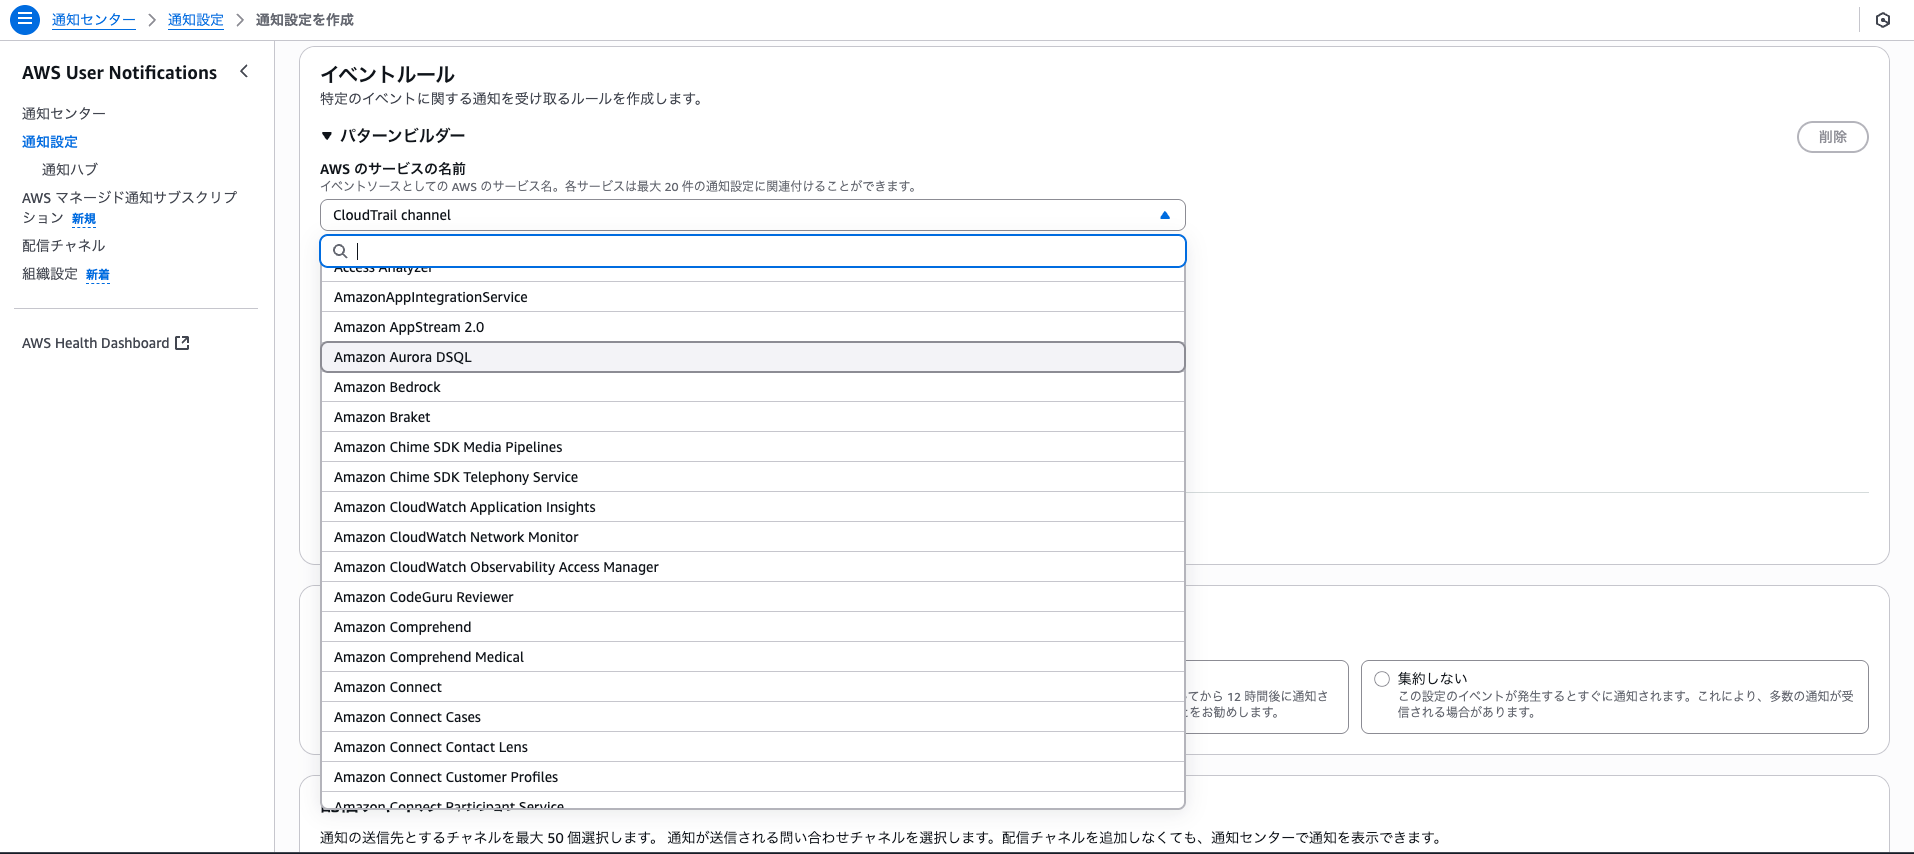The height and width of the screenshot is (854, 1914).
Task: Click the search magnifier icon in dropdown
Action: 340,251
